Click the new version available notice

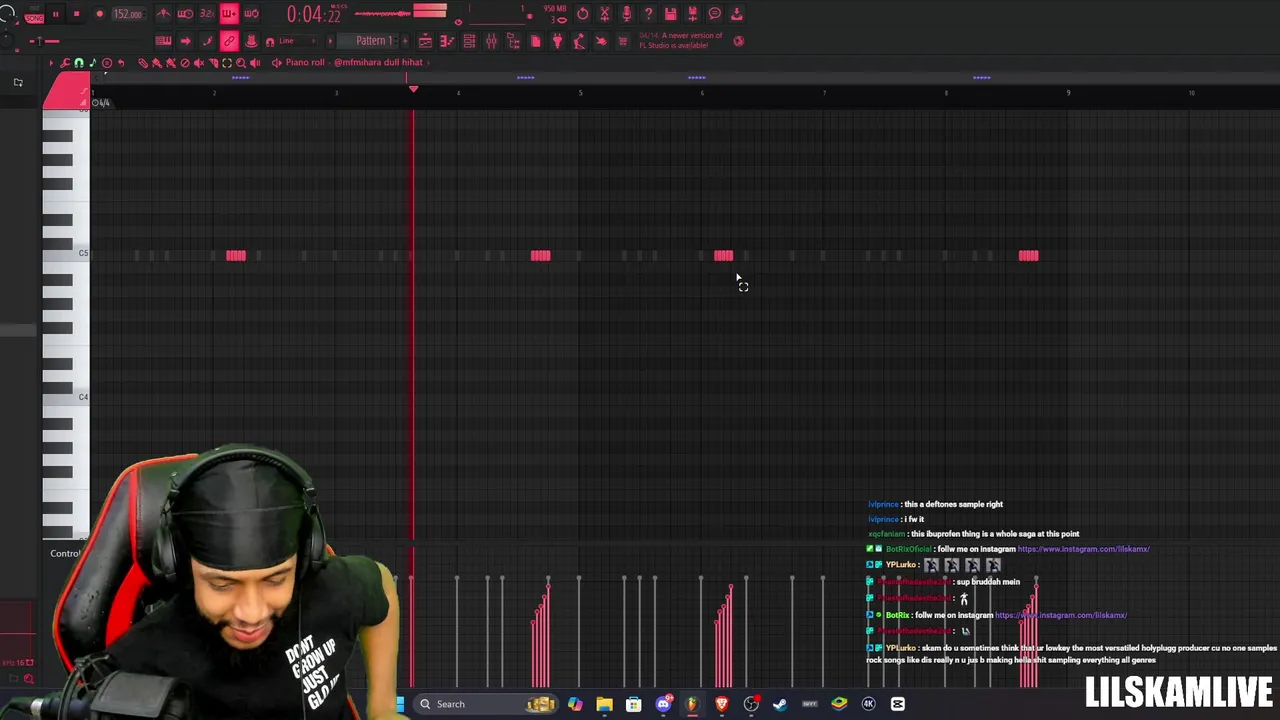point(681,41)
